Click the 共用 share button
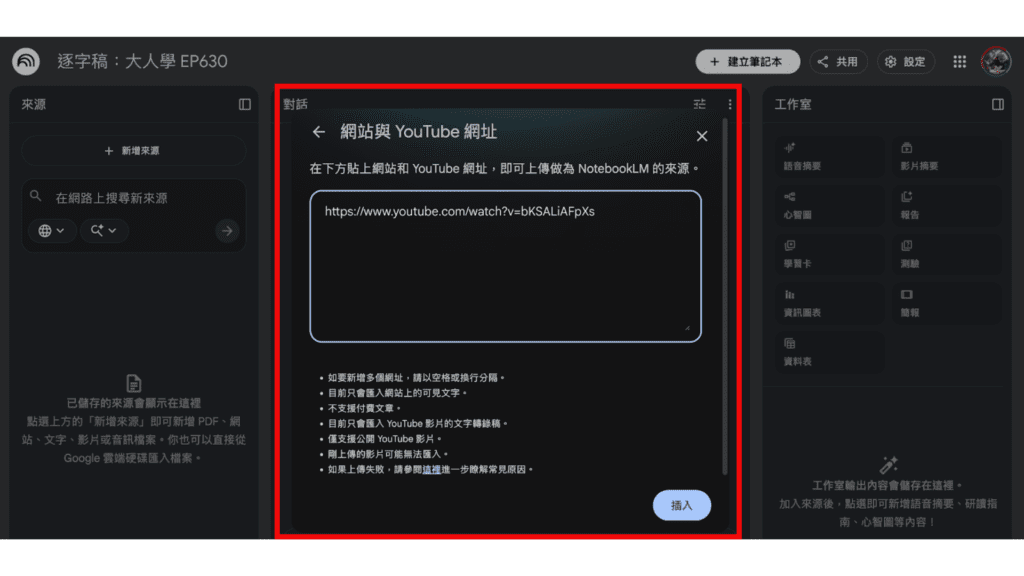 coord(838,62)
